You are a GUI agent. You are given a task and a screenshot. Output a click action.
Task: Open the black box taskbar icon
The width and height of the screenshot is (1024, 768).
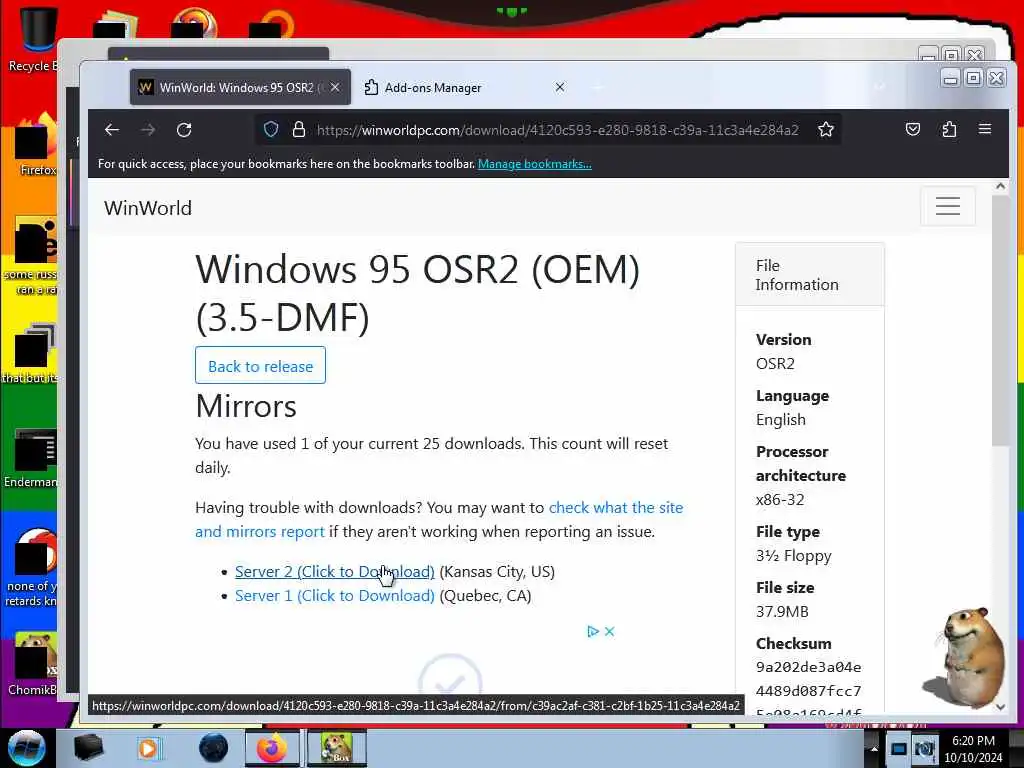88,748
